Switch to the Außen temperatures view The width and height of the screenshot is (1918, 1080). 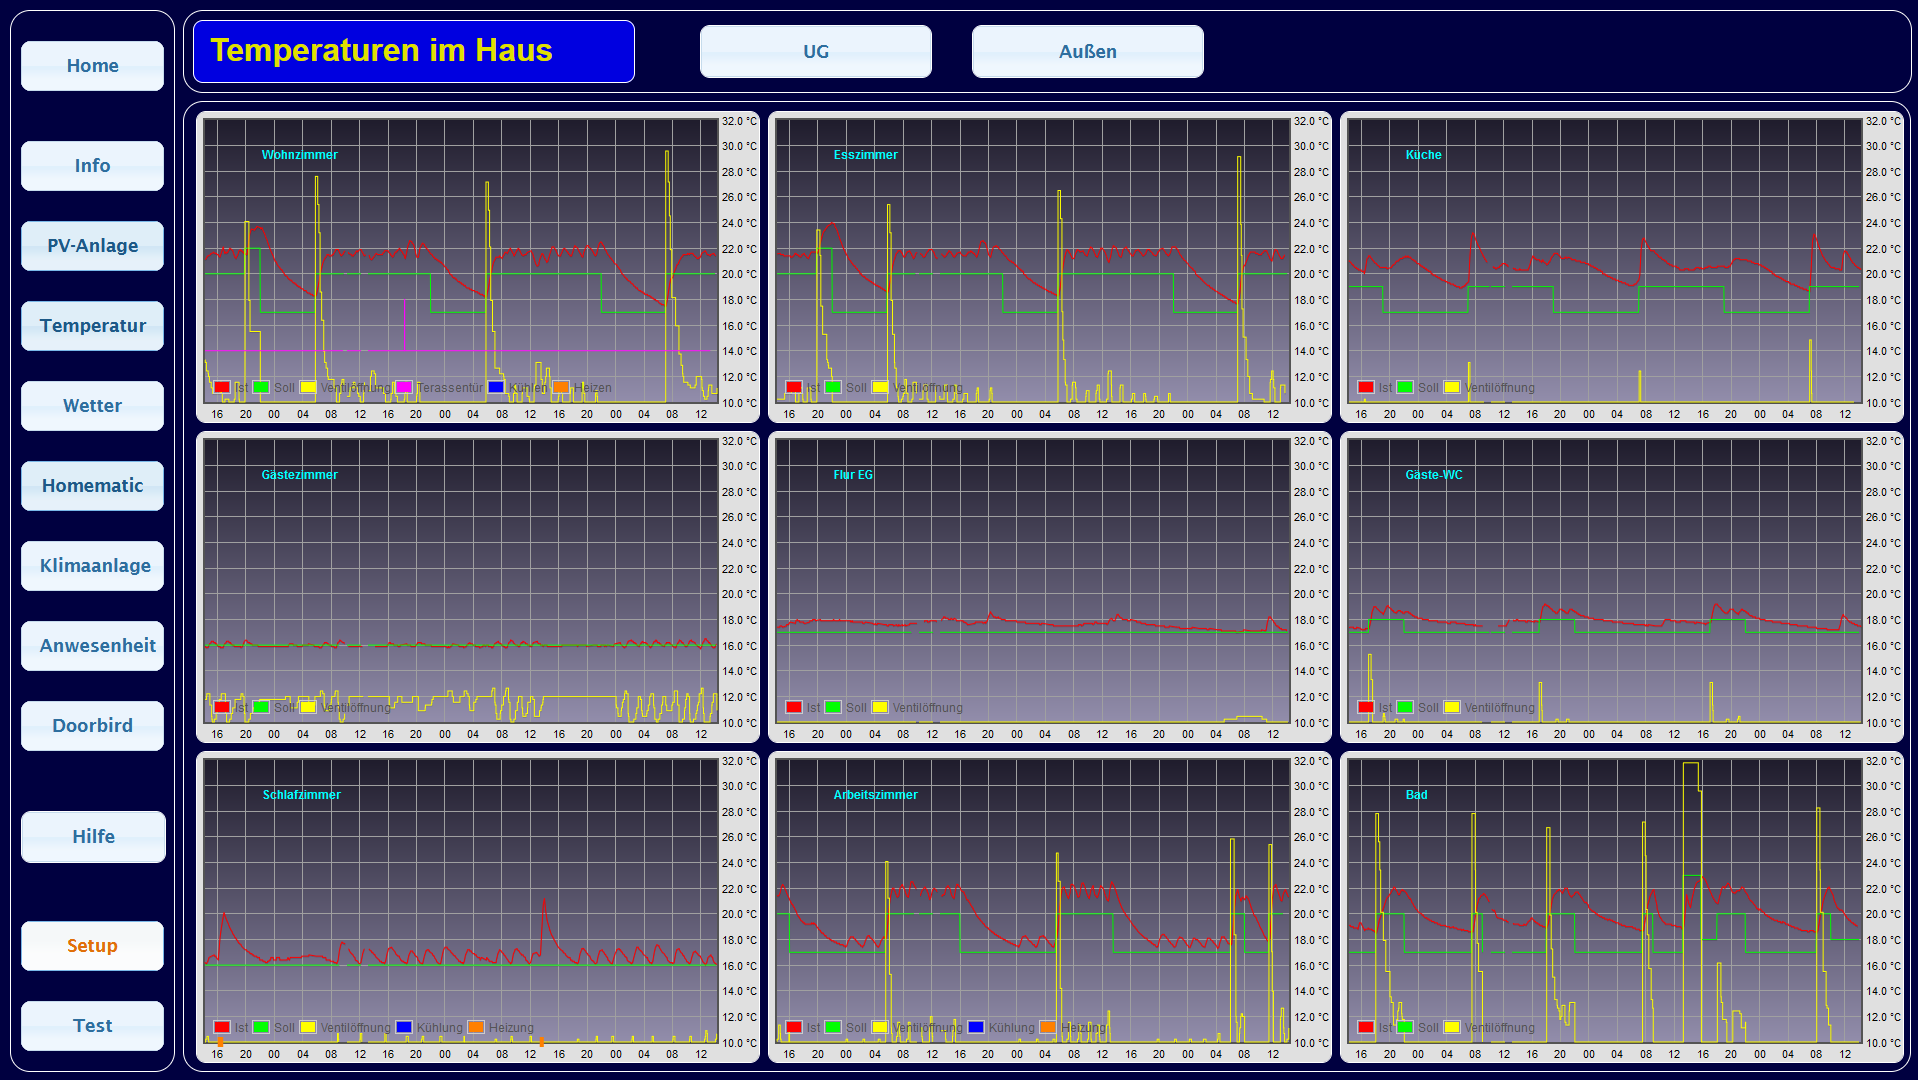coord(1088,52)
